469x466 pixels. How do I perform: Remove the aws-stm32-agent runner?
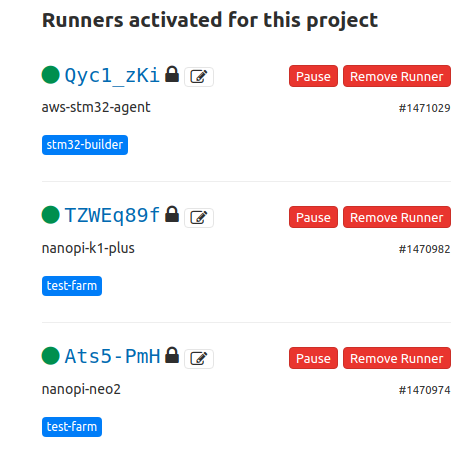(x=397, y=76)
